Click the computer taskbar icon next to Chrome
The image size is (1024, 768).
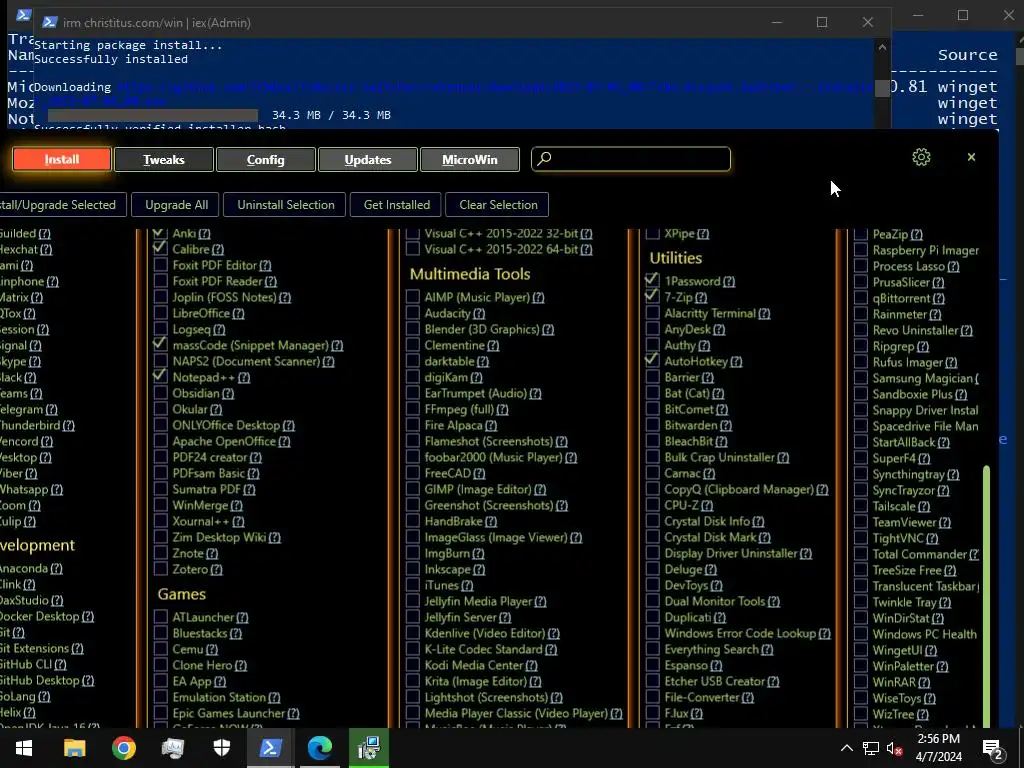click(172, 748)
